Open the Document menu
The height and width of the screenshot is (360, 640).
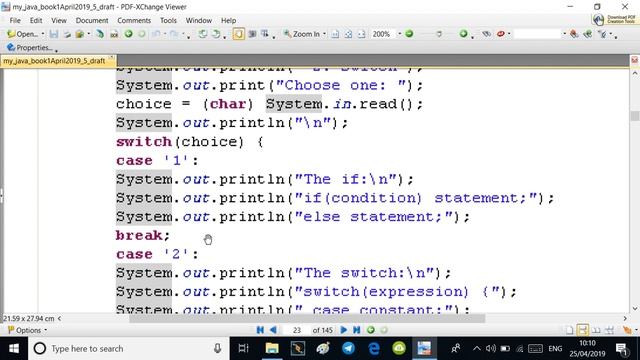(92, 20)
